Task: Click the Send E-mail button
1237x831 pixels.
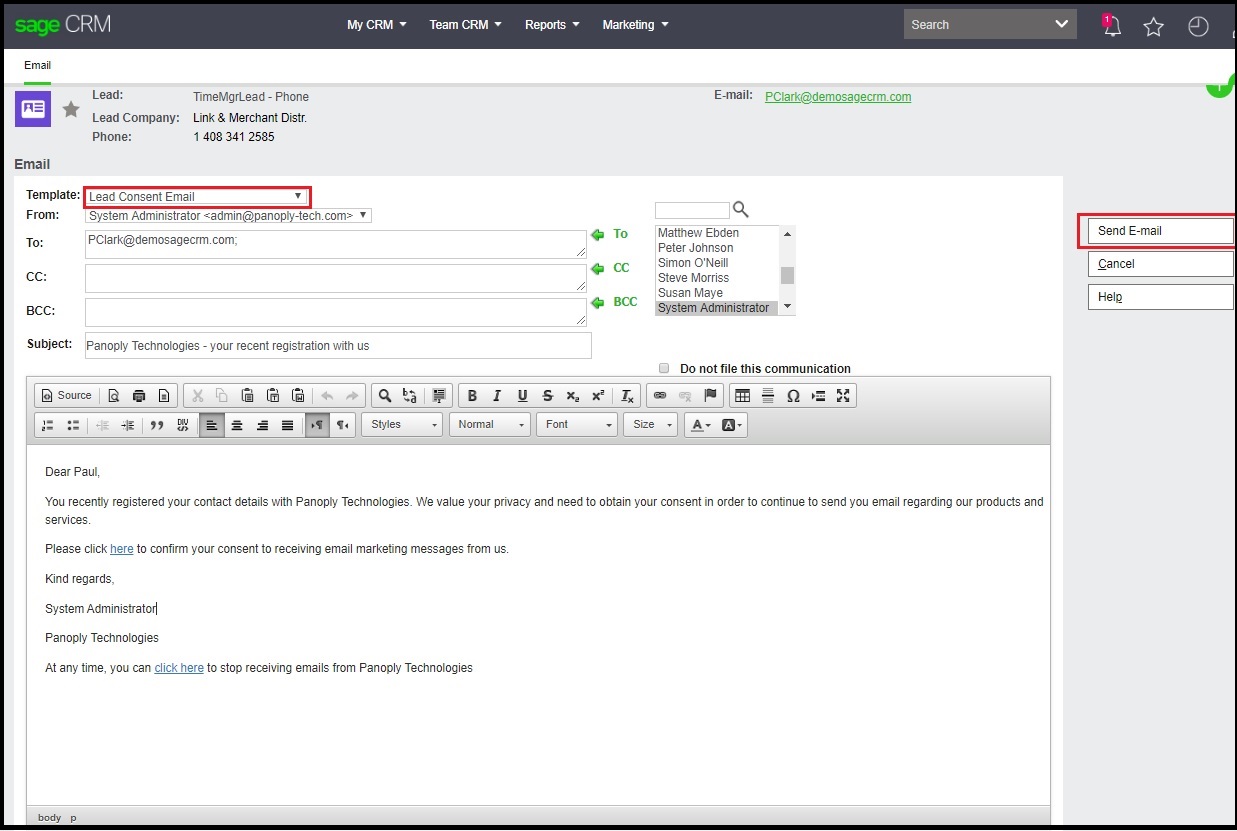Action: [1160, 231]
